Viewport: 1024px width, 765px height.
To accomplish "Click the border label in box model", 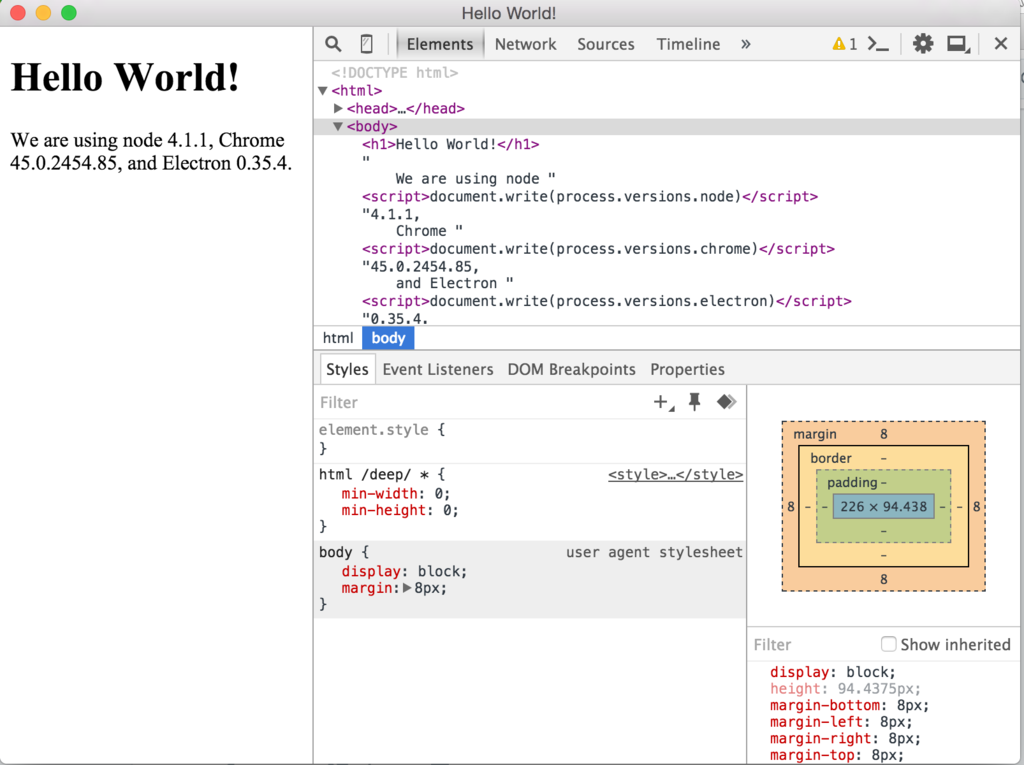I will pos(831,458).
